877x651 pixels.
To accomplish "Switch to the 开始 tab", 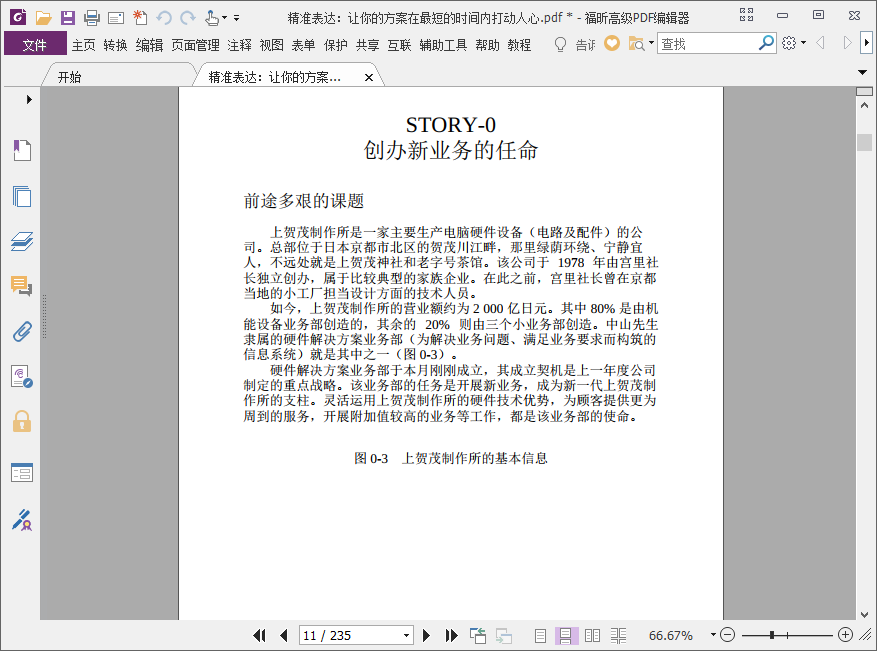I will coord(70,77).
